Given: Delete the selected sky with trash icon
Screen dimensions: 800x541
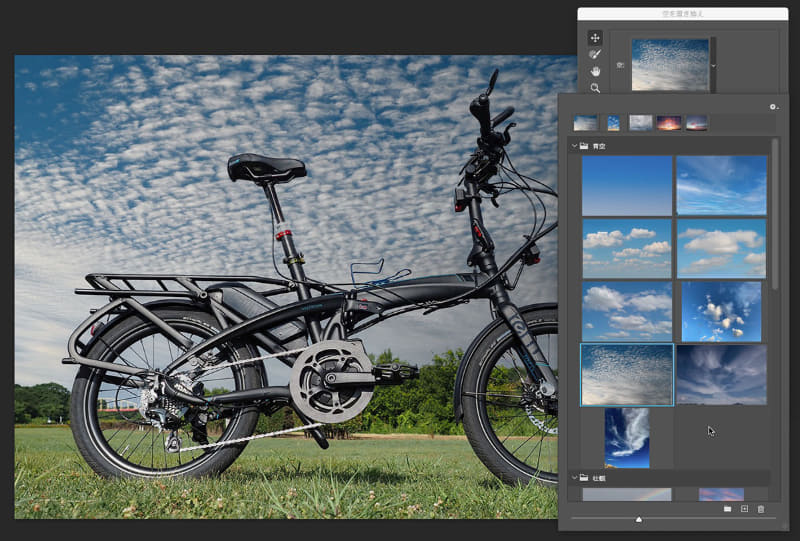Looking at the screenshot, I should tap(761, 509).
